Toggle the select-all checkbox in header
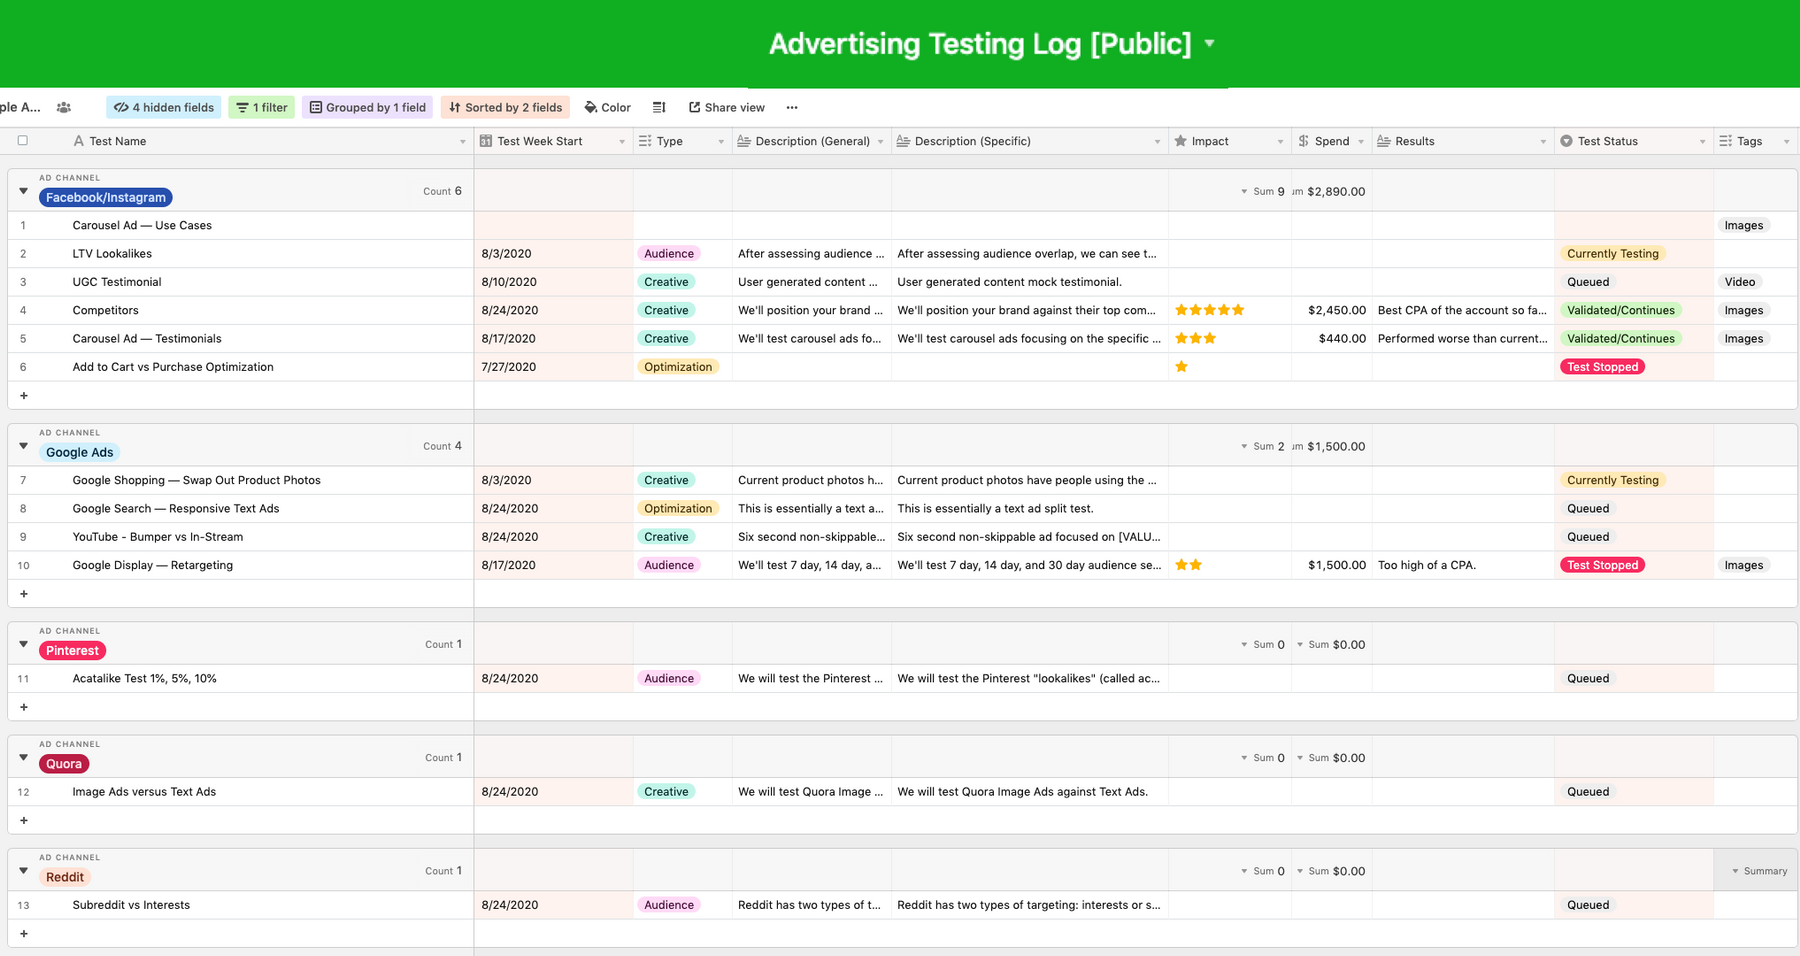This screenshot has width=1800, height=956. 23,141
